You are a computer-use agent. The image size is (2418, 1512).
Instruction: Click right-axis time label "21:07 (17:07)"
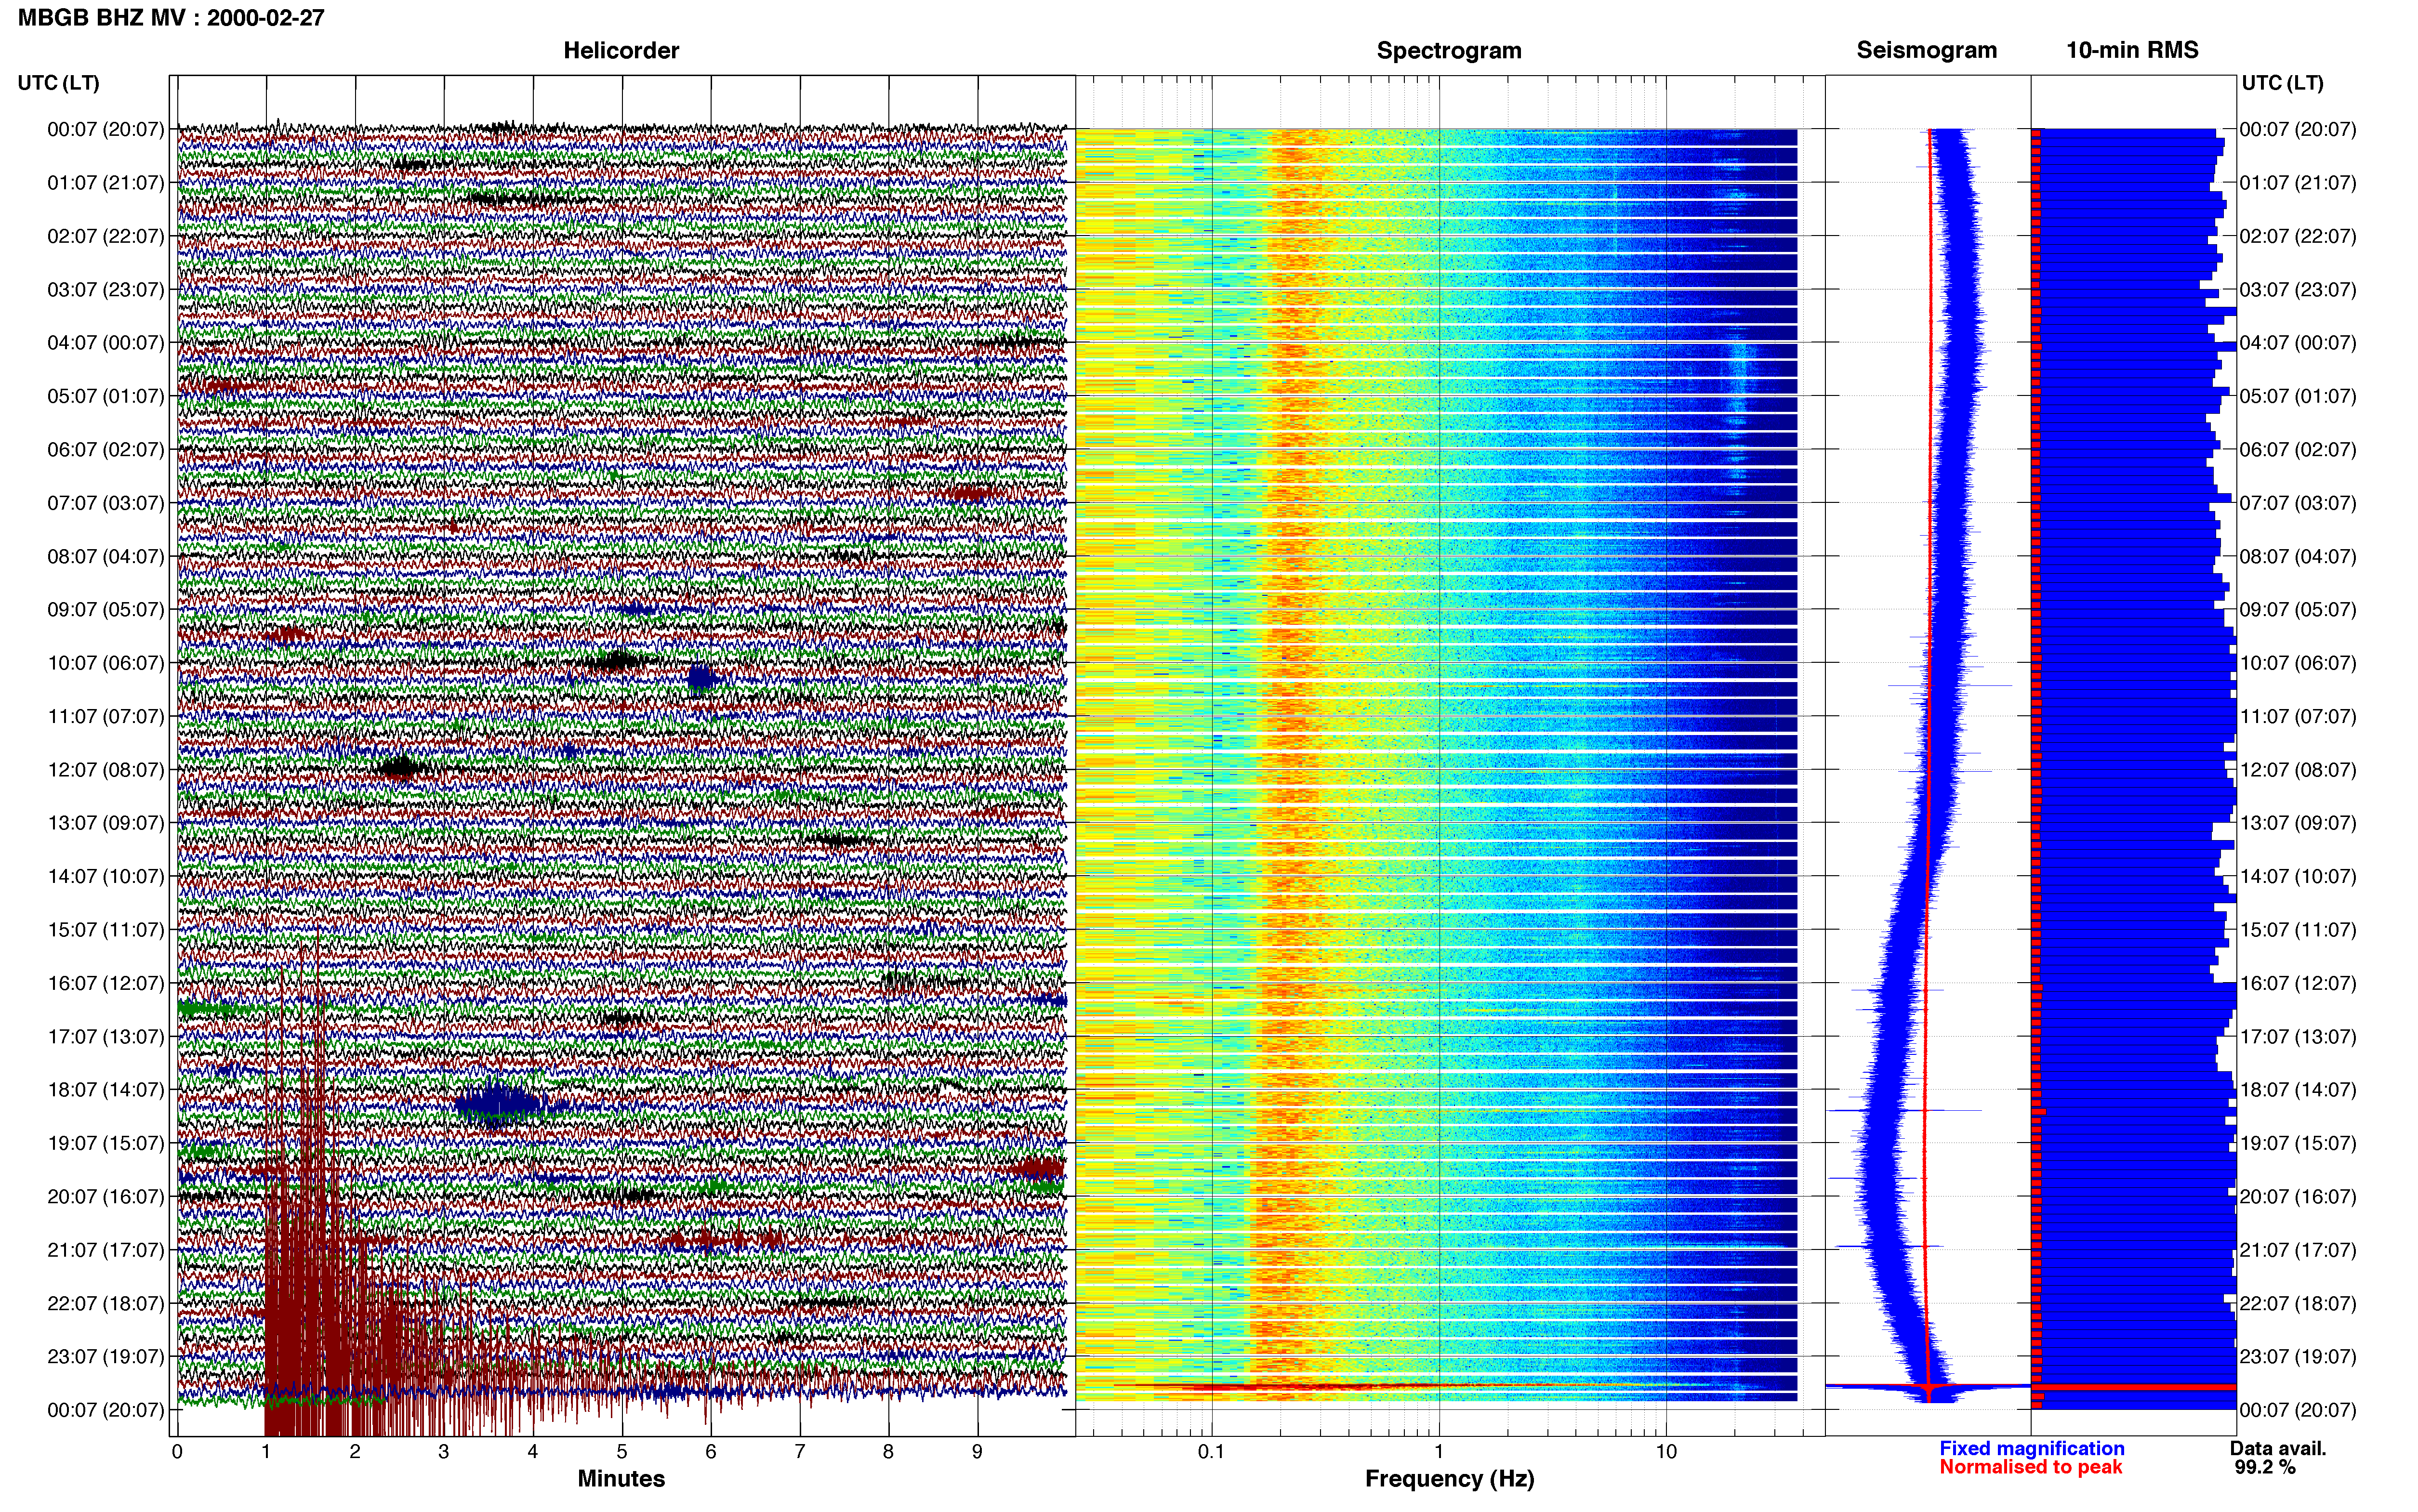(x=2298, y=1250)
